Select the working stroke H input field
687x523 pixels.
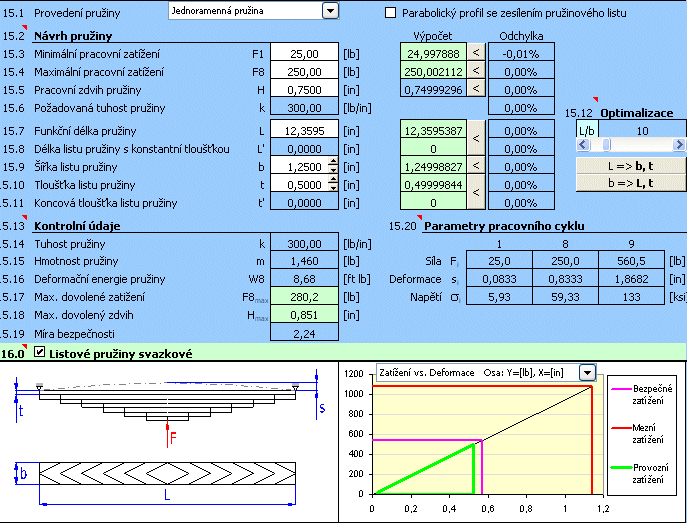point(304,90)
